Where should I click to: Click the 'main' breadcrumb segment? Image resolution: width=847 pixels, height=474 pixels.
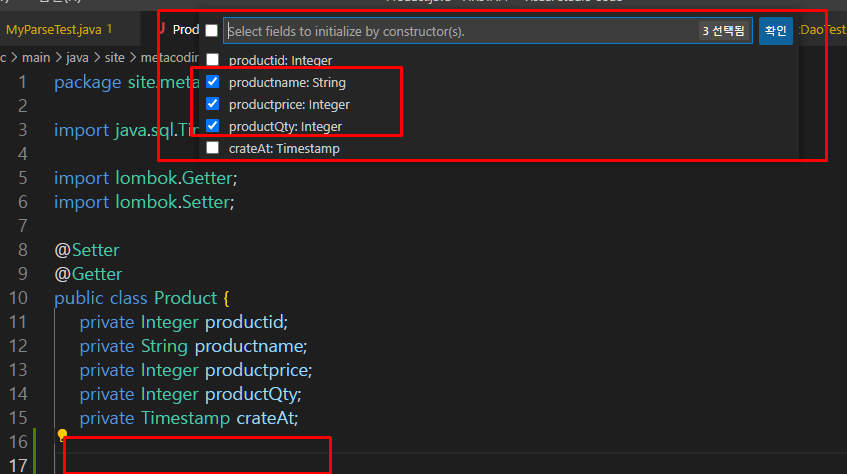click(36, 57)
